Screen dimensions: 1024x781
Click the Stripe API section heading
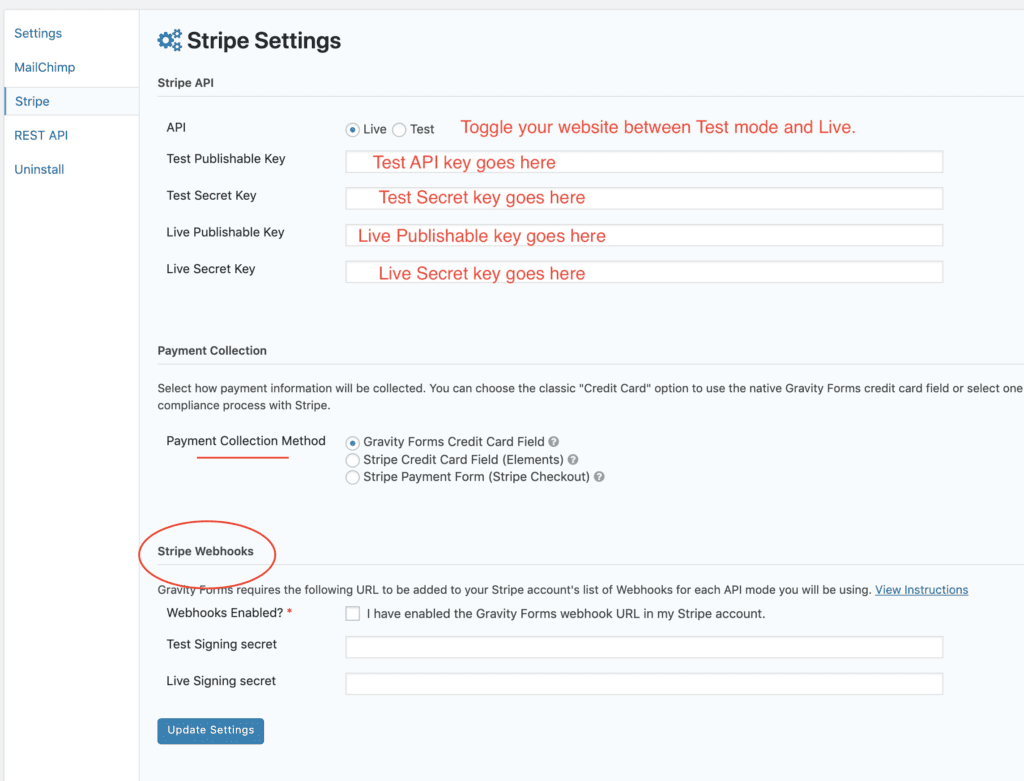click(185, 83)
